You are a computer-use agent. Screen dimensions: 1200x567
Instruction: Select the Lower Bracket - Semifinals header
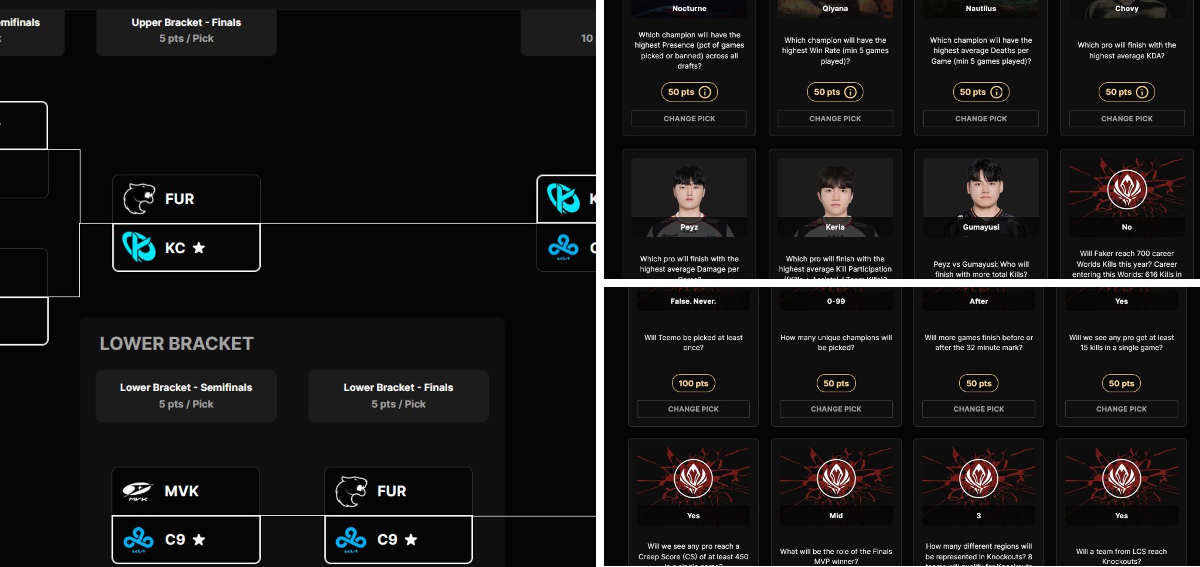[186, 396]
